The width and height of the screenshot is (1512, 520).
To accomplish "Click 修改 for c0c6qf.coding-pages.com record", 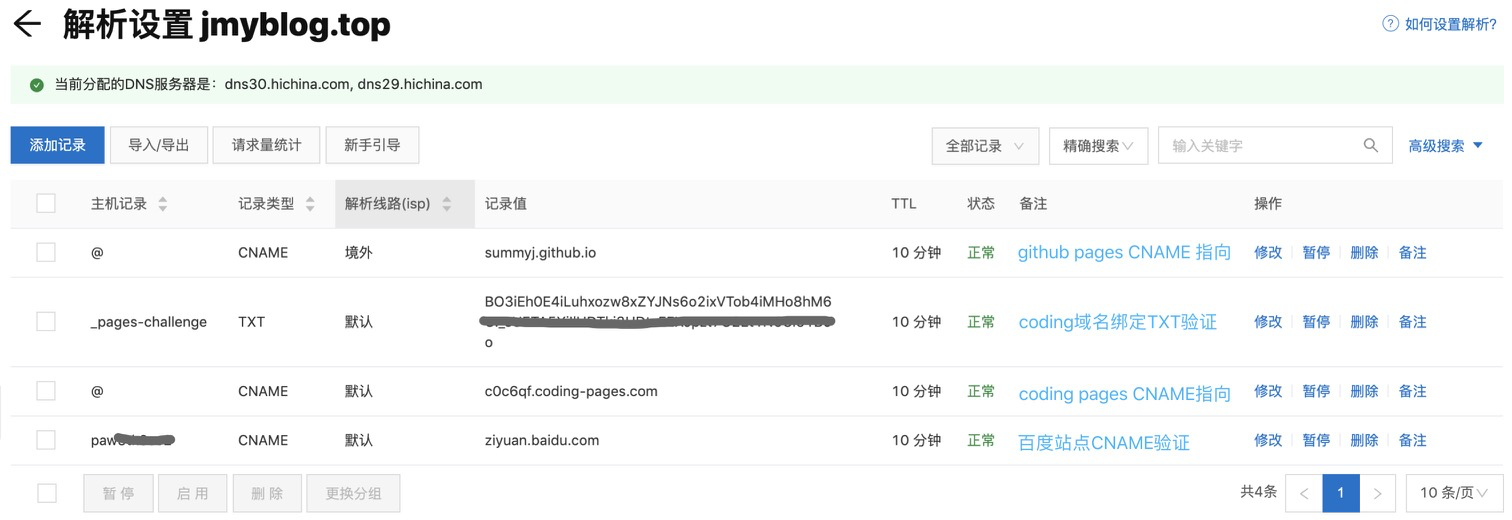I will pos(1268,391).
